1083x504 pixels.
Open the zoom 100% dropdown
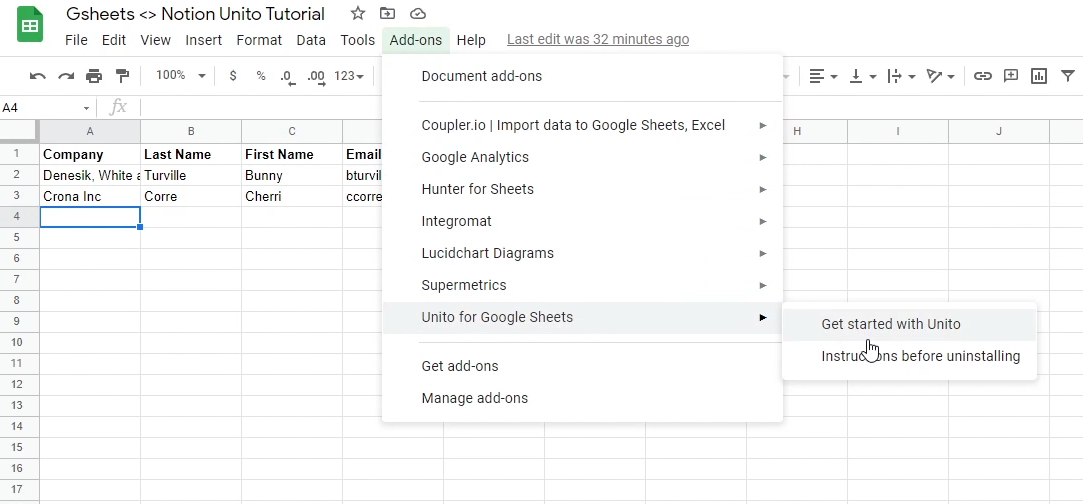tap(180, 75)
